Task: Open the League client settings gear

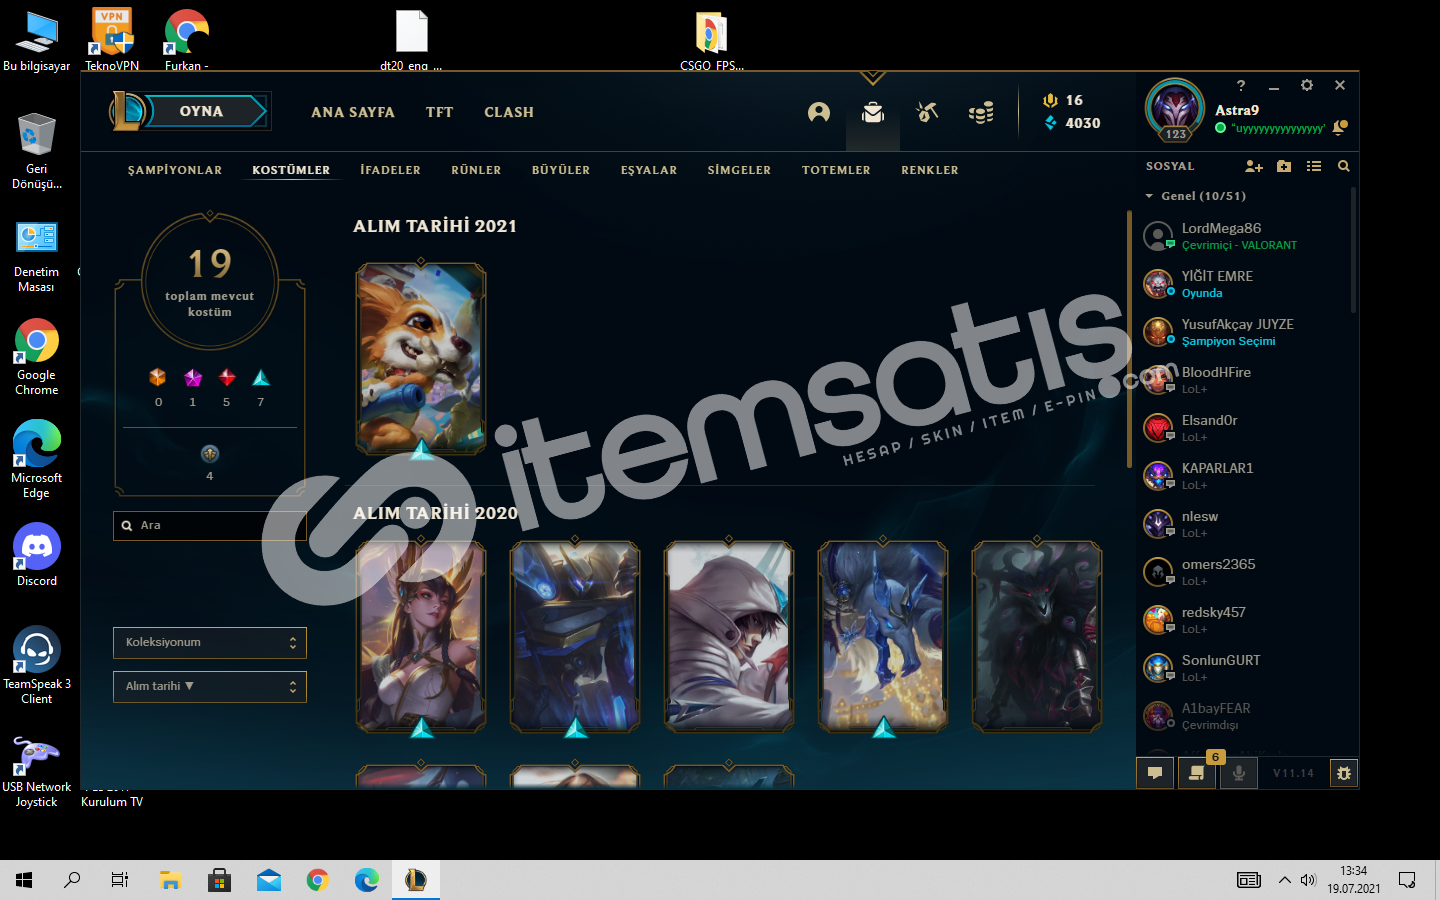Action: pos(1307,86)
